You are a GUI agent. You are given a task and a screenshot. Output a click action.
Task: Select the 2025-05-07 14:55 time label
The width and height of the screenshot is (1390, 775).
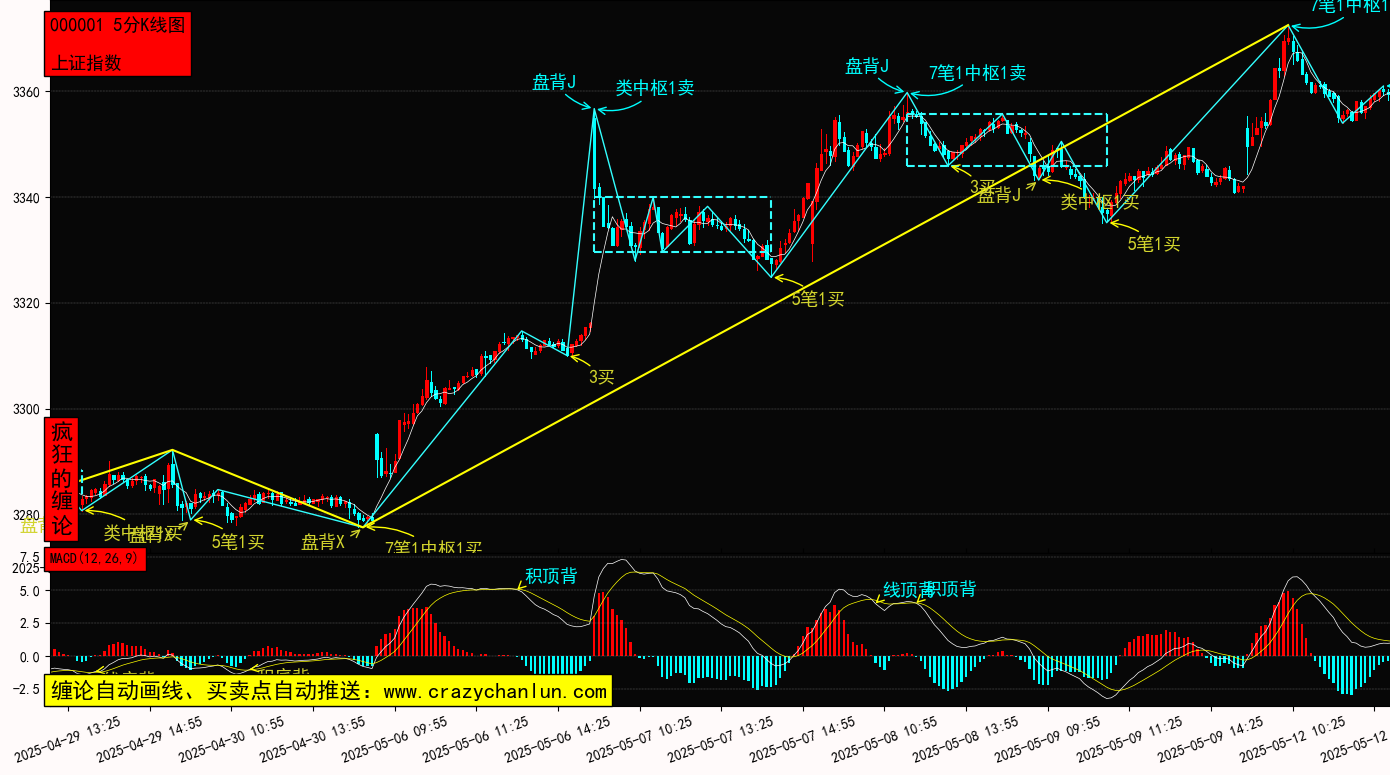coord(804,738)
